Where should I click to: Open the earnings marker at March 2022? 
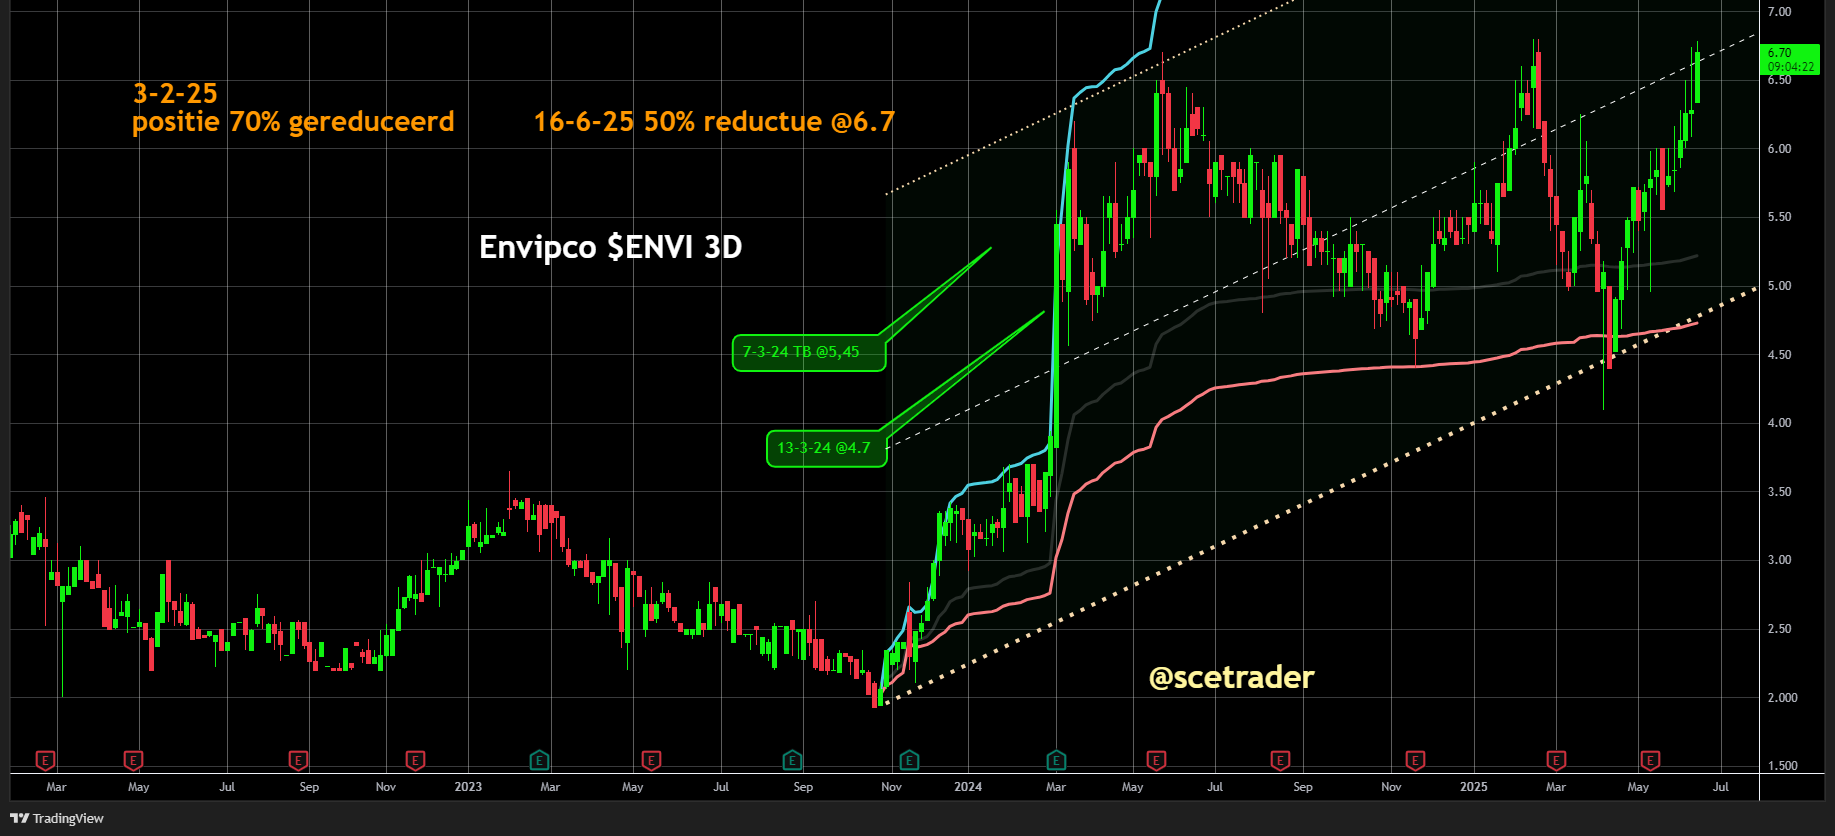(x=45, y=761)
